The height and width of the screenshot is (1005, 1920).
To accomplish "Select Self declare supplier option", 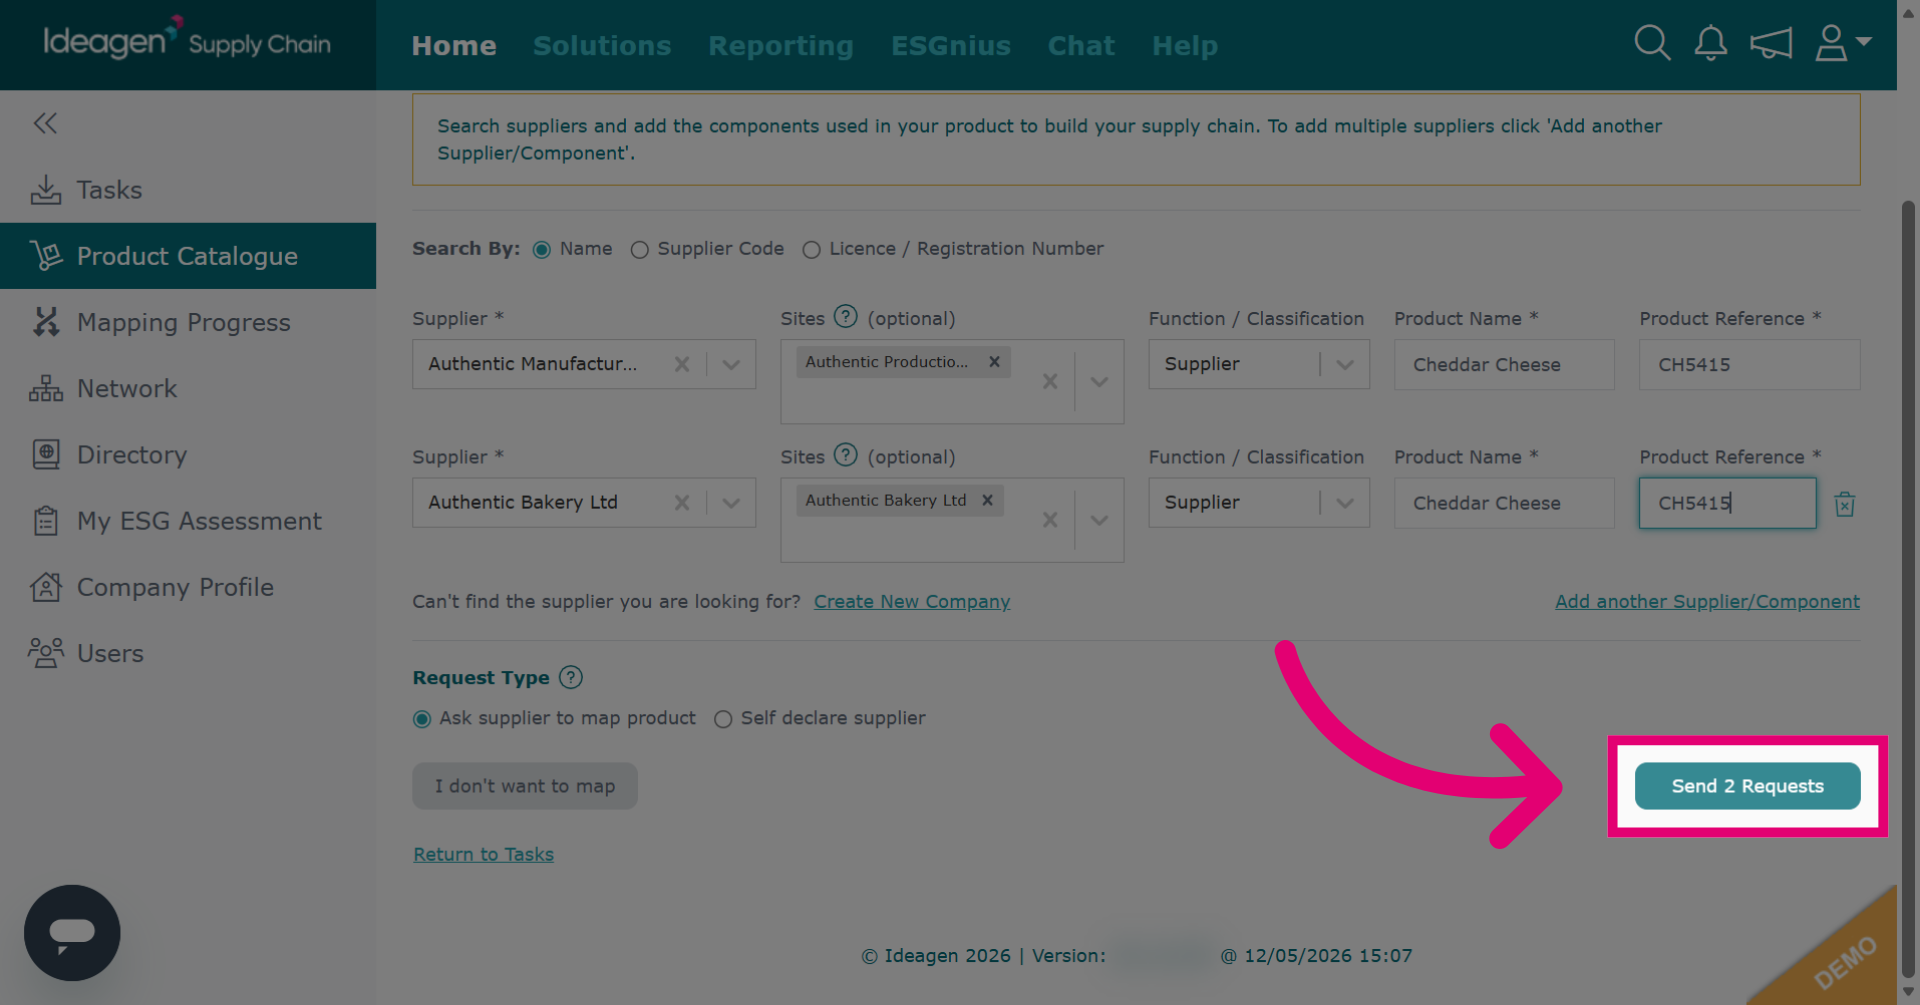I will [723, 719].
